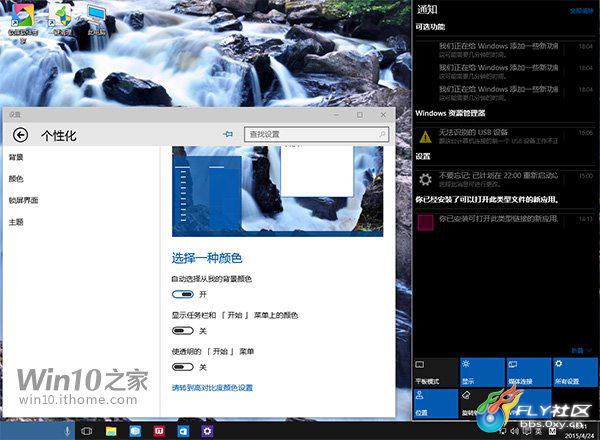The image size is (600, 440).
Task: Open the Display (显示) quick action tile
Action: pyautogui.click(x=481, y=371)
